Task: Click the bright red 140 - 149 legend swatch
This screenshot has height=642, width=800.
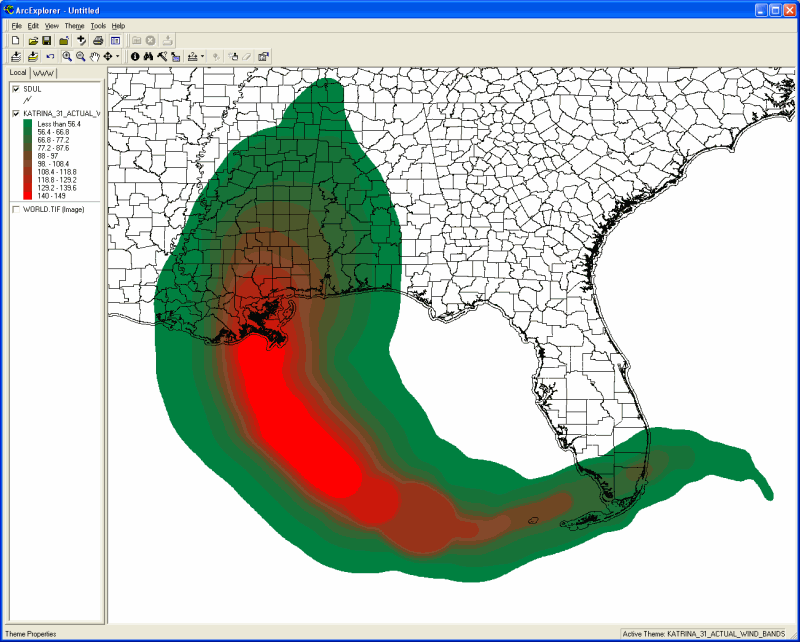Action: 28,196
